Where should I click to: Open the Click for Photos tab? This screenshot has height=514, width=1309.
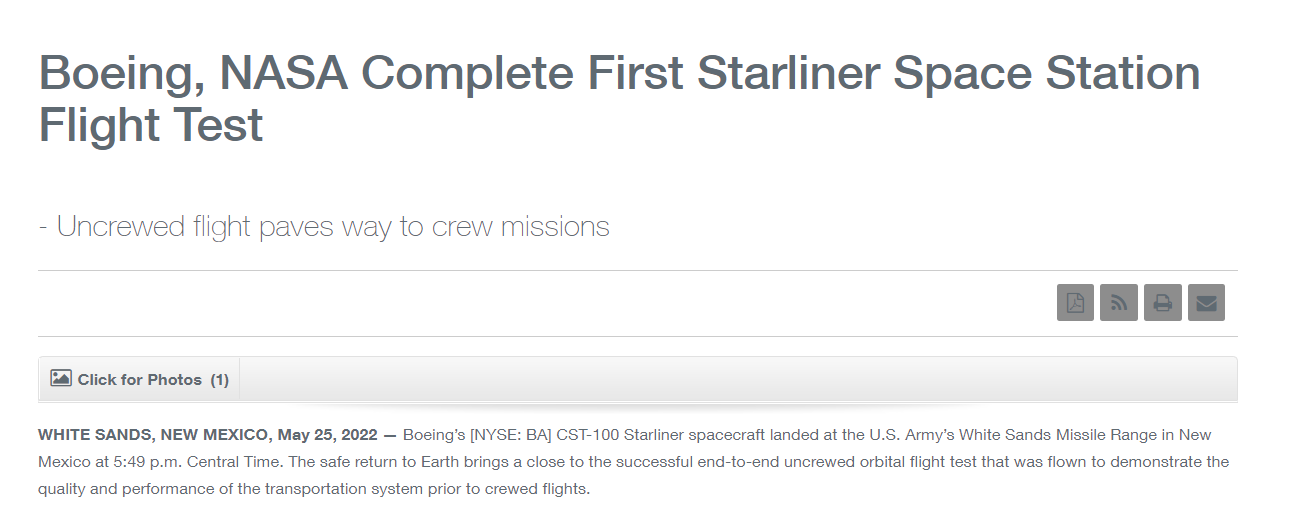click(x=140, y=380)
